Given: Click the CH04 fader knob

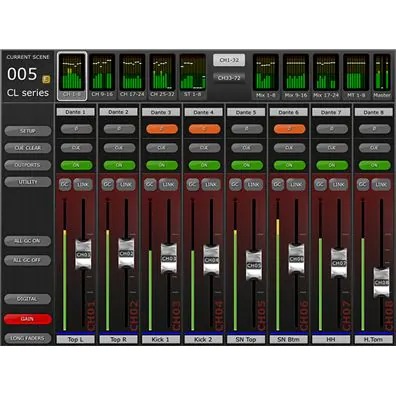Looking at the screenshot, I should coord(211,260).
